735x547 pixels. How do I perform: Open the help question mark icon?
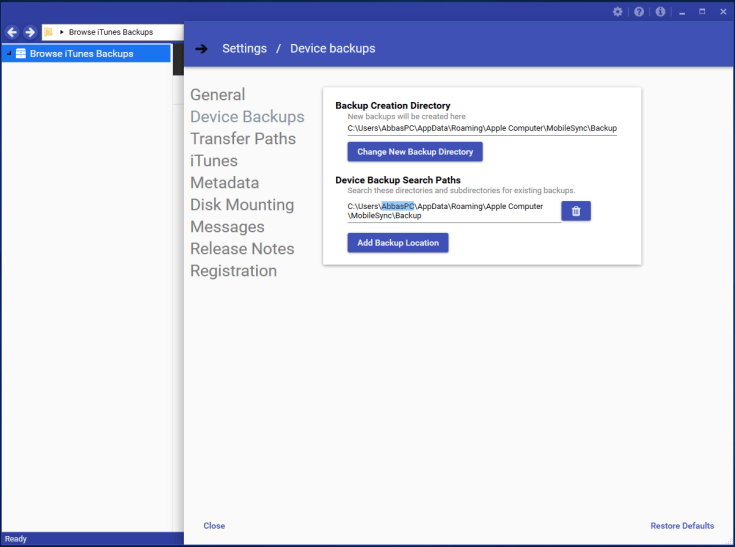[x=639, y=12]
